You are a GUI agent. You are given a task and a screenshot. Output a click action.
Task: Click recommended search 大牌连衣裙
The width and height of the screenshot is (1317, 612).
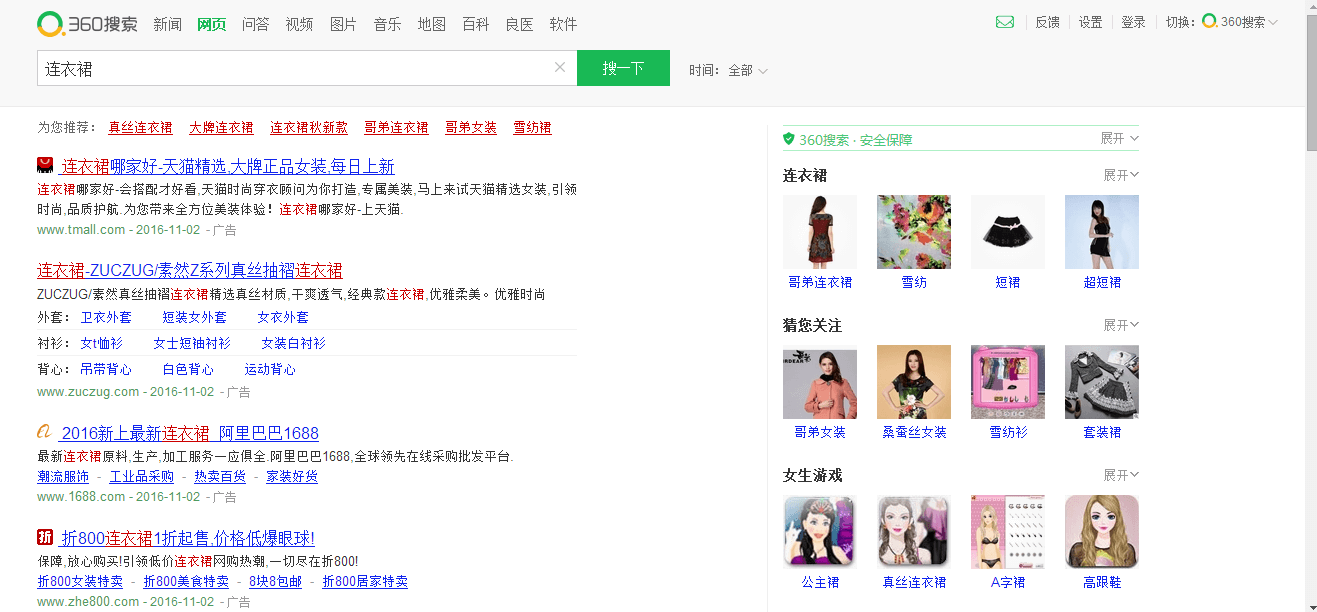tap(221, 128)
